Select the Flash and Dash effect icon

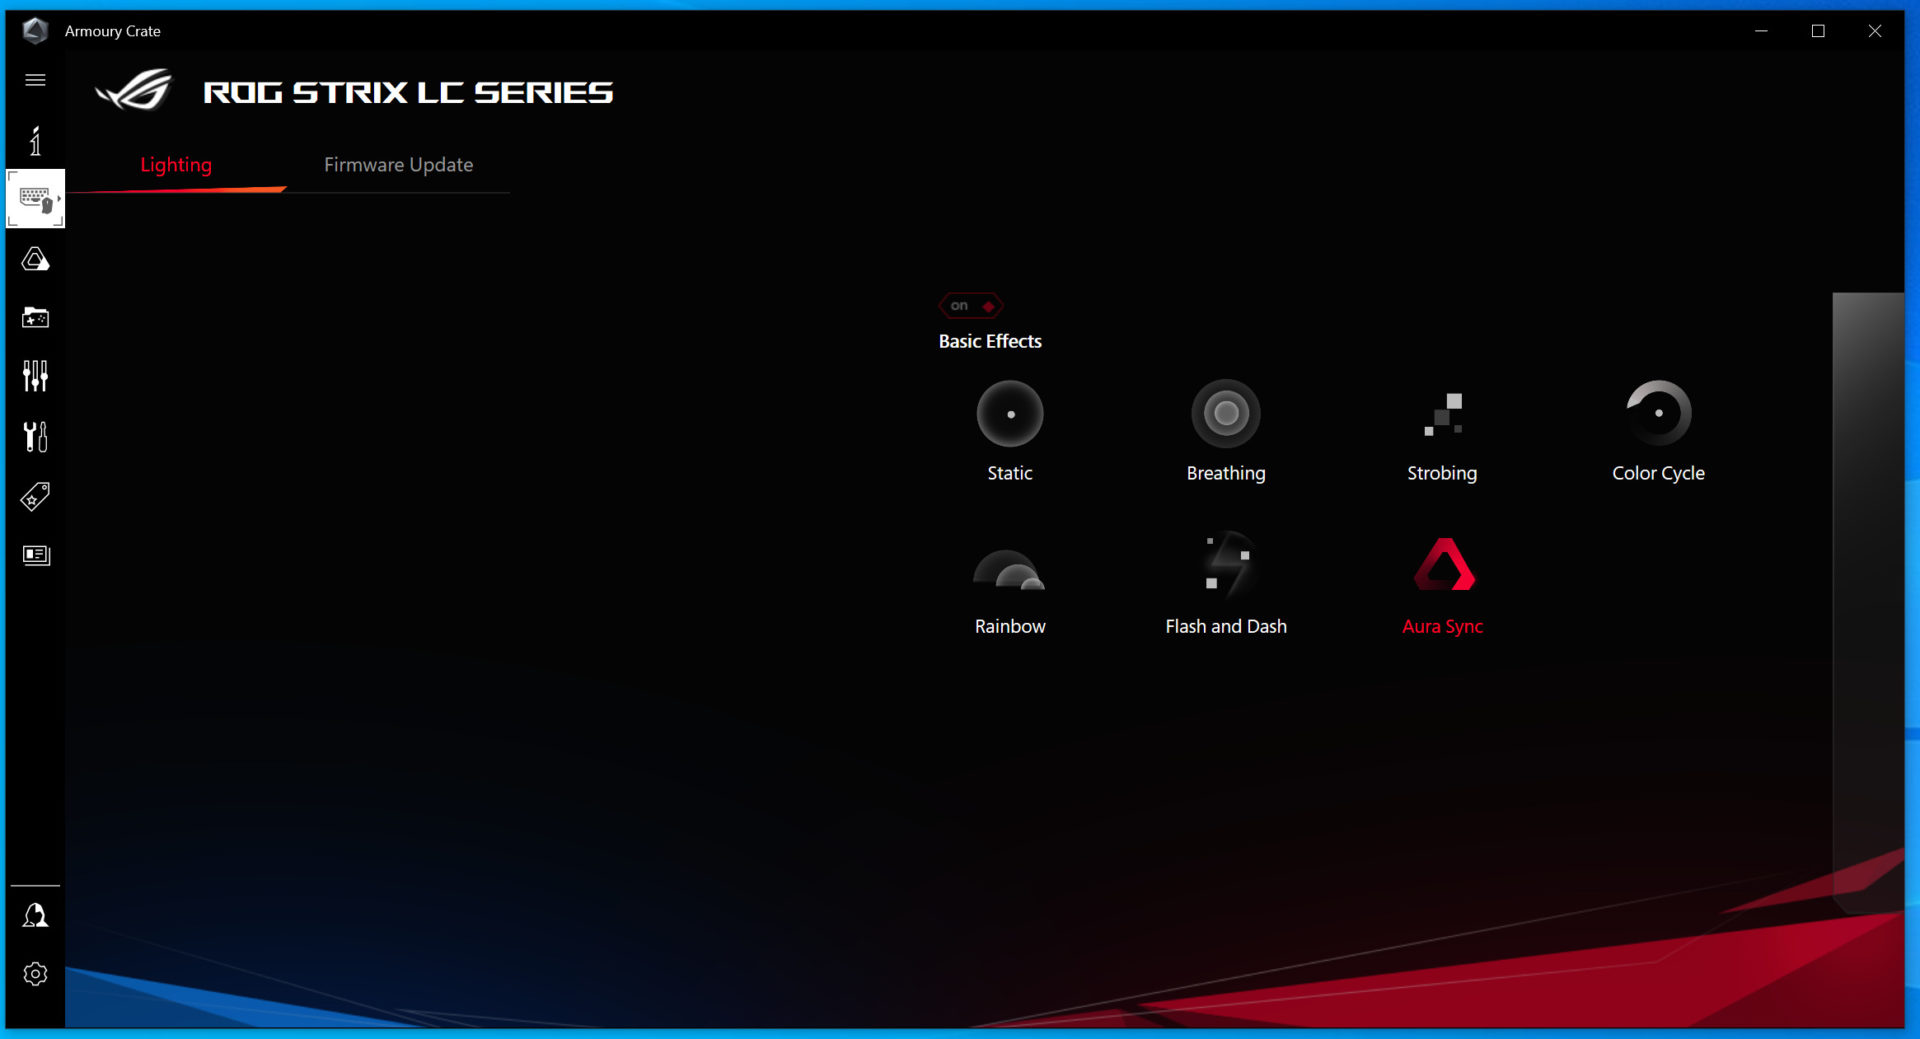(1227, 565)
